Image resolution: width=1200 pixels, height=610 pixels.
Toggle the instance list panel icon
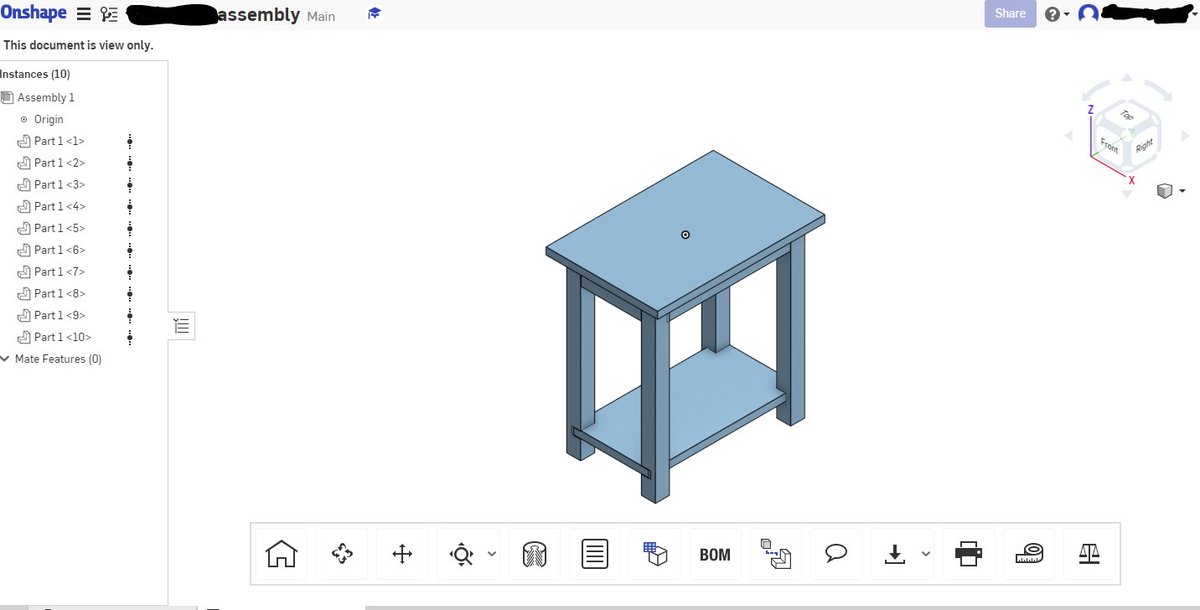(x=181, y=325)
